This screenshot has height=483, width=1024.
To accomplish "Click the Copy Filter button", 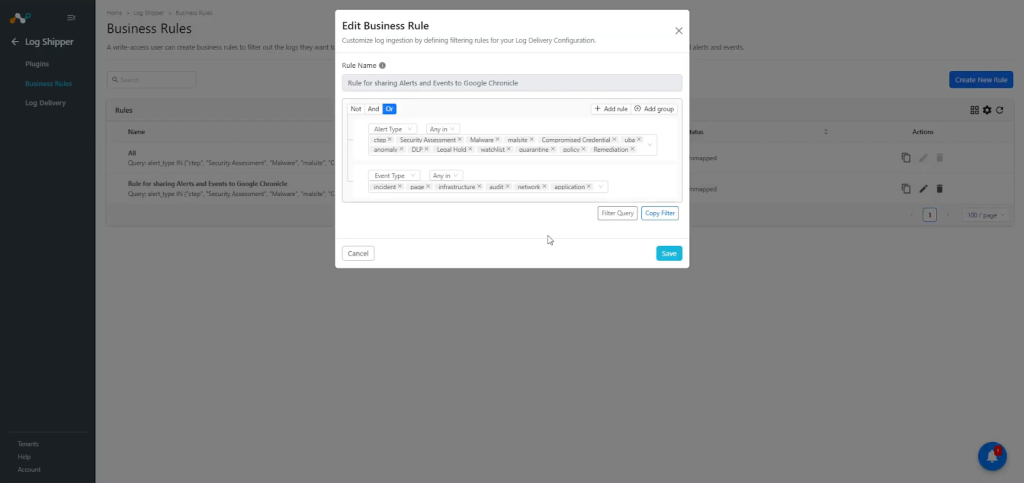I will [x=660, y=213].
